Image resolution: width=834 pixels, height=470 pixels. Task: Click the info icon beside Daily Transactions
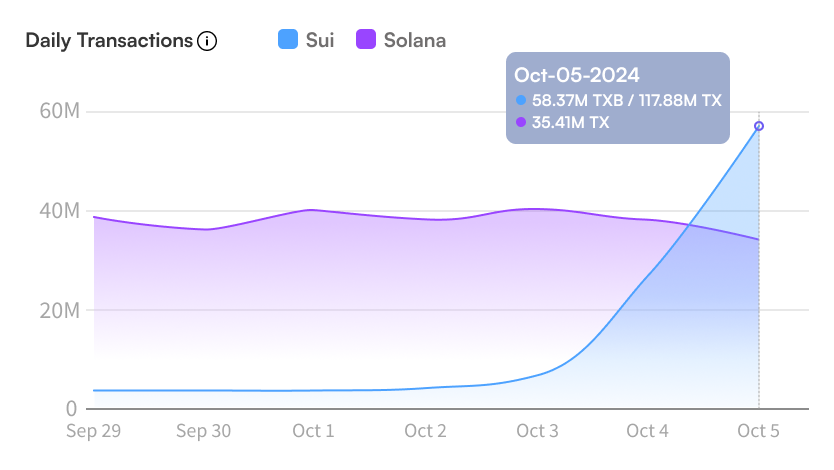pos(207,41)
